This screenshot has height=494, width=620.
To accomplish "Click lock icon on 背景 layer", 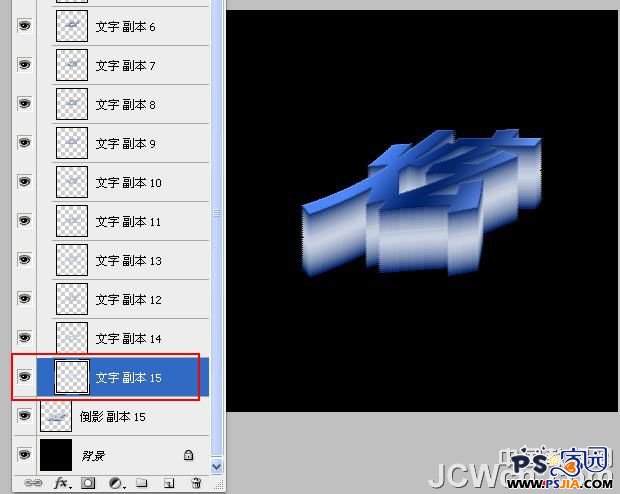I will [x=189, y=455].
